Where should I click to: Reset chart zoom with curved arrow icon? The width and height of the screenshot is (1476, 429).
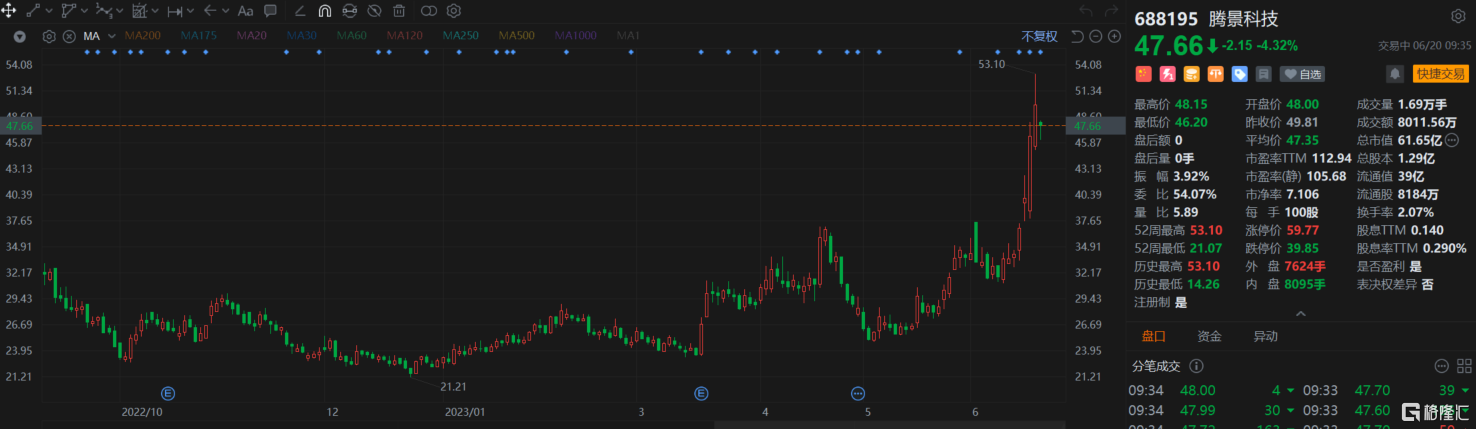click(1077, 36)
